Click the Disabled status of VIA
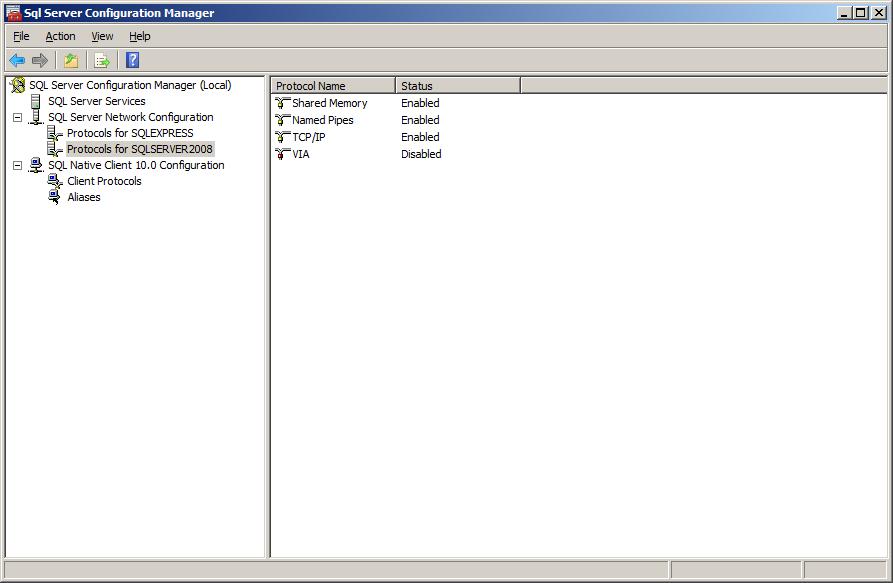Screen dimensions: 893x583 coord(421,154)
